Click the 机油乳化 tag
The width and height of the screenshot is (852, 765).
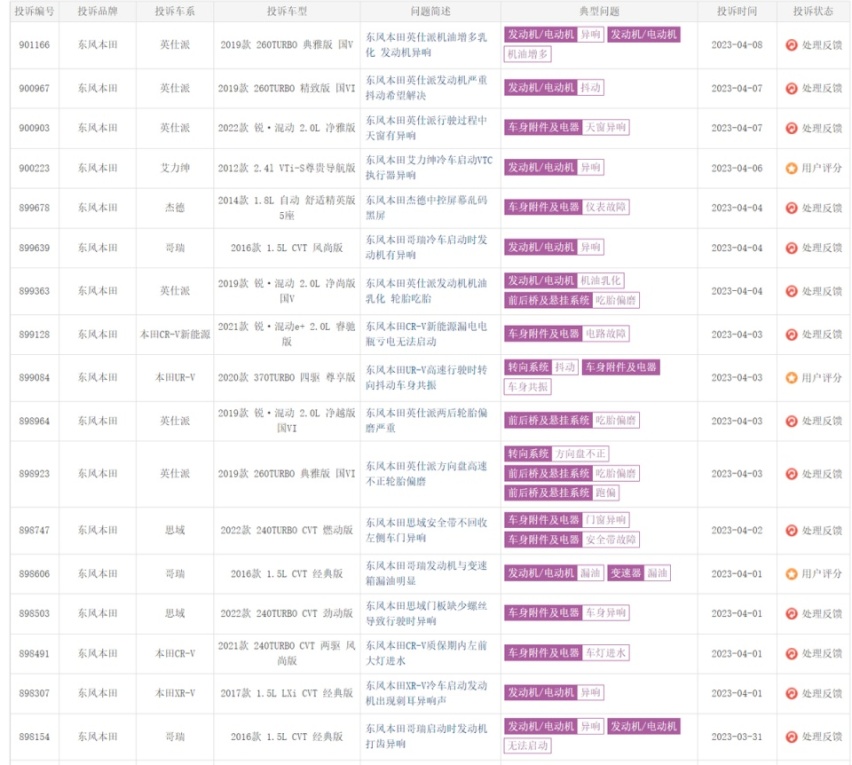click(600, 280)
